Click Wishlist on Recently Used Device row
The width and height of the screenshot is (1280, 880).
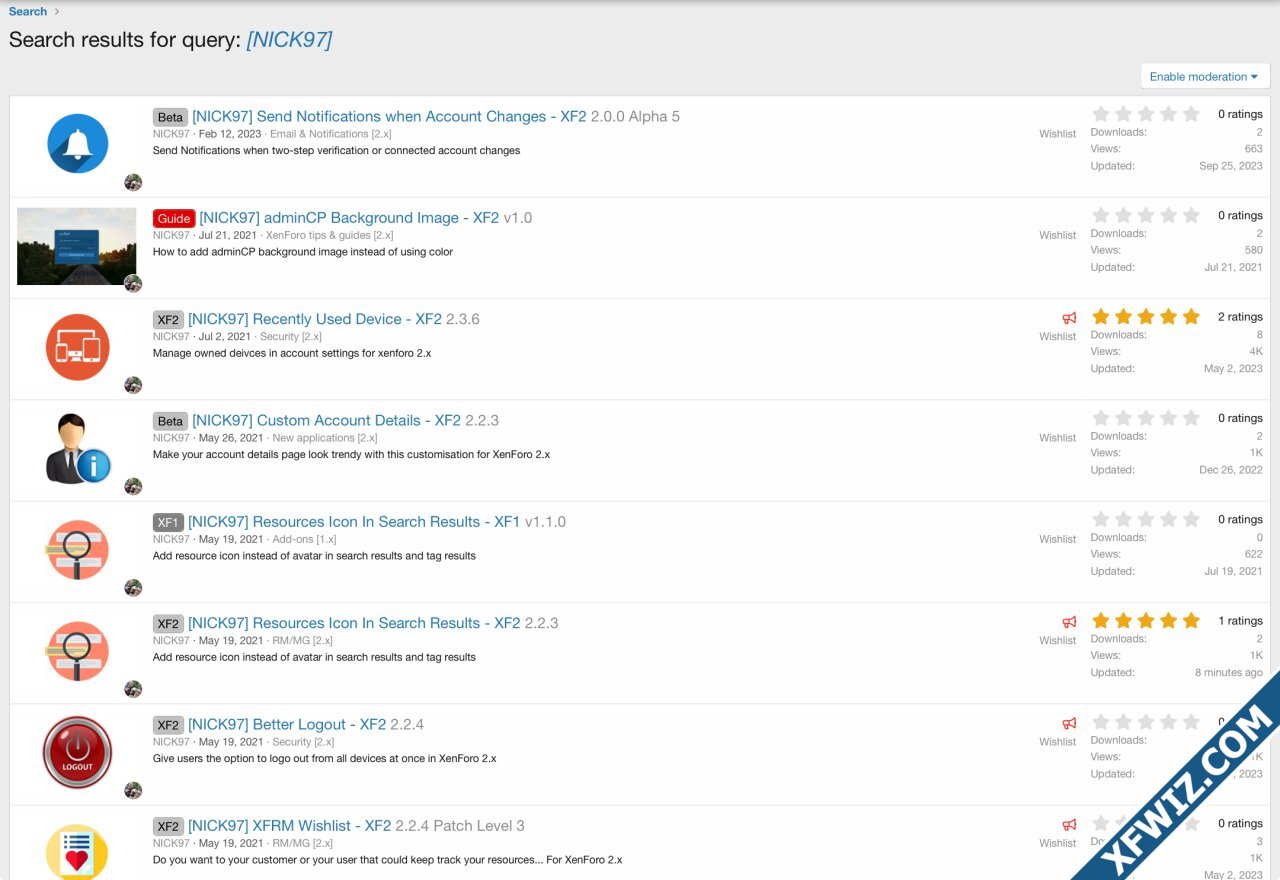pyautogui.click(x=1057, y=337)
